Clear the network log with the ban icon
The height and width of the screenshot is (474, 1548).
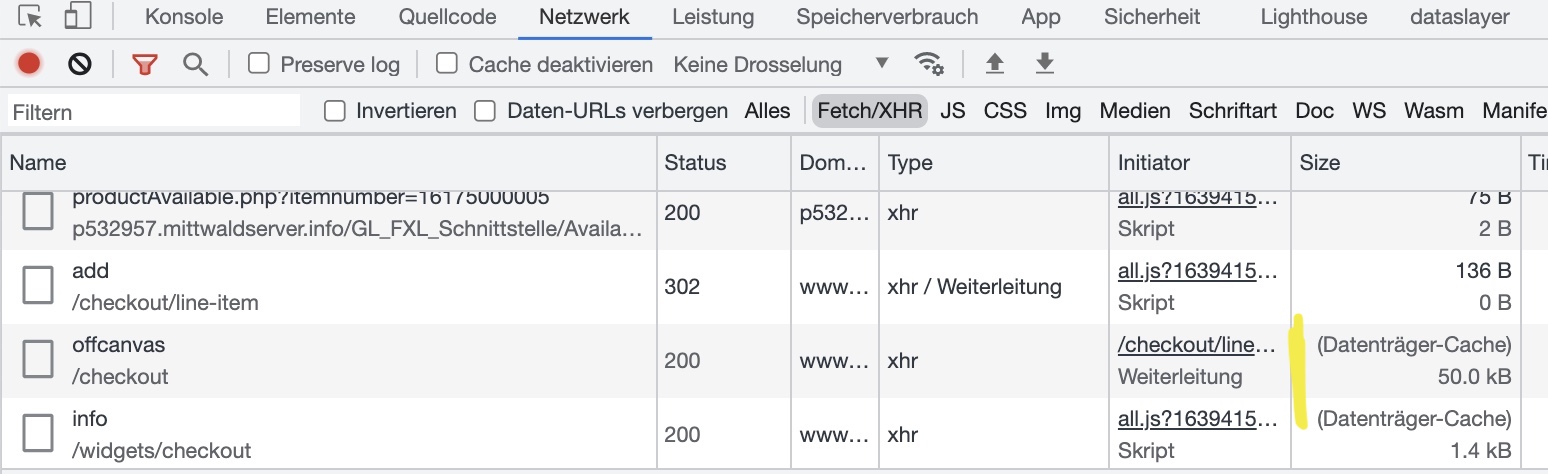80,64
